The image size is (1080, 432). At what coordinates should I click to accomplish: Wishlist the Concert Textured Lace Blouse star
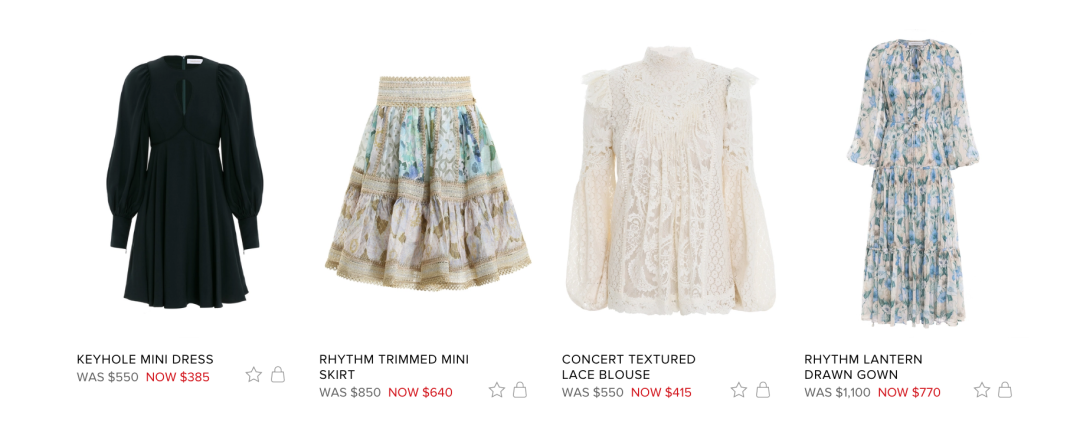point(739,390)
